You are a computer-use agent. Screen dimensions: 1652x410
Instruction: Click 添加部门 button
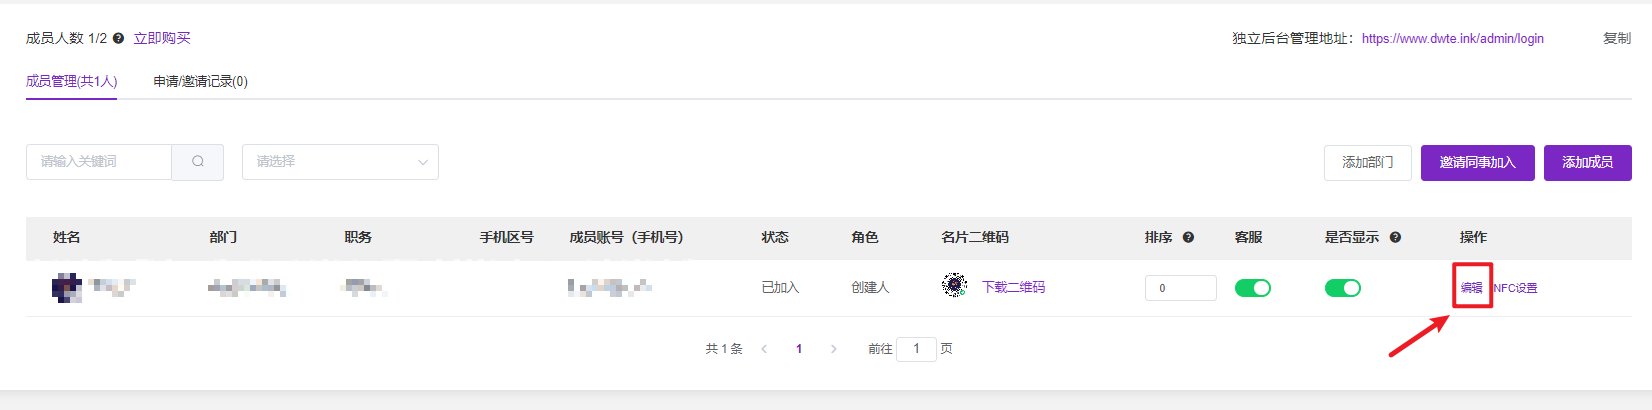[x=1367, y=163]
